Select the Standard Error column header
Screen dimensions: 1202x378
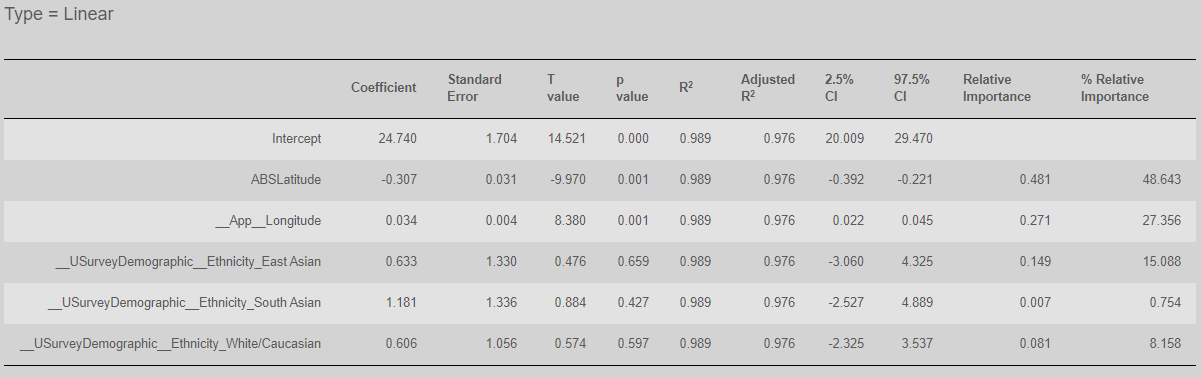point(475,88)
